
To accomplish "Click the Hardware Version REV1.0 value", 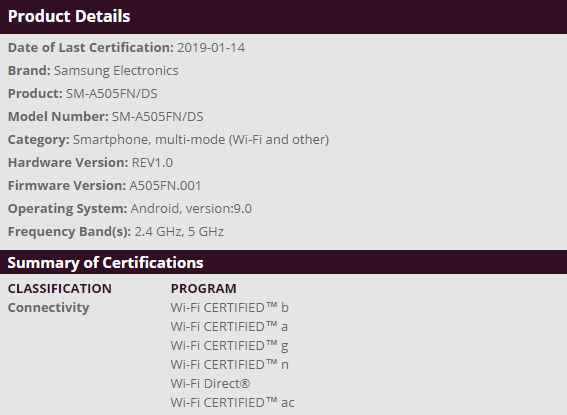I will [152, 162].
